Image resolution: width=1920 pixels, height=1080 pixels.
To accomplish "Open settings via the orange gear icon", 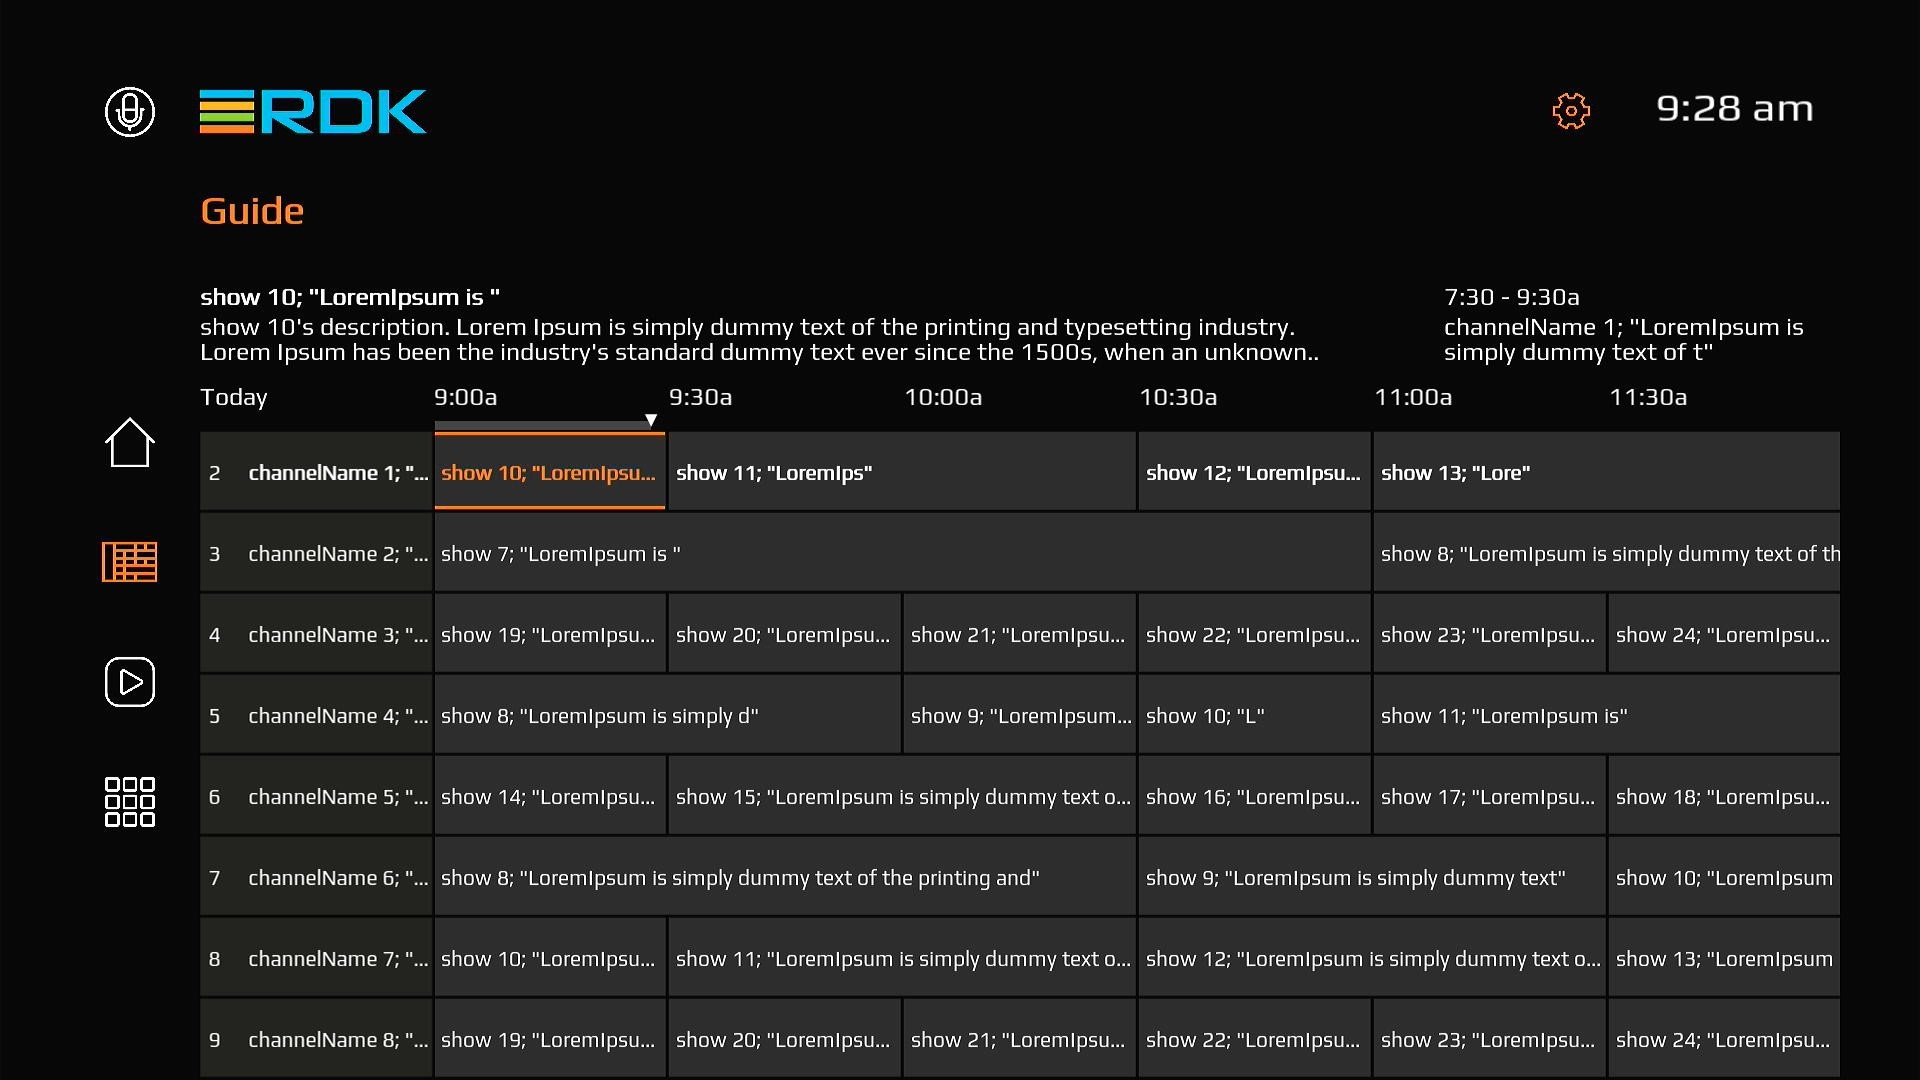I will 1571,111.
